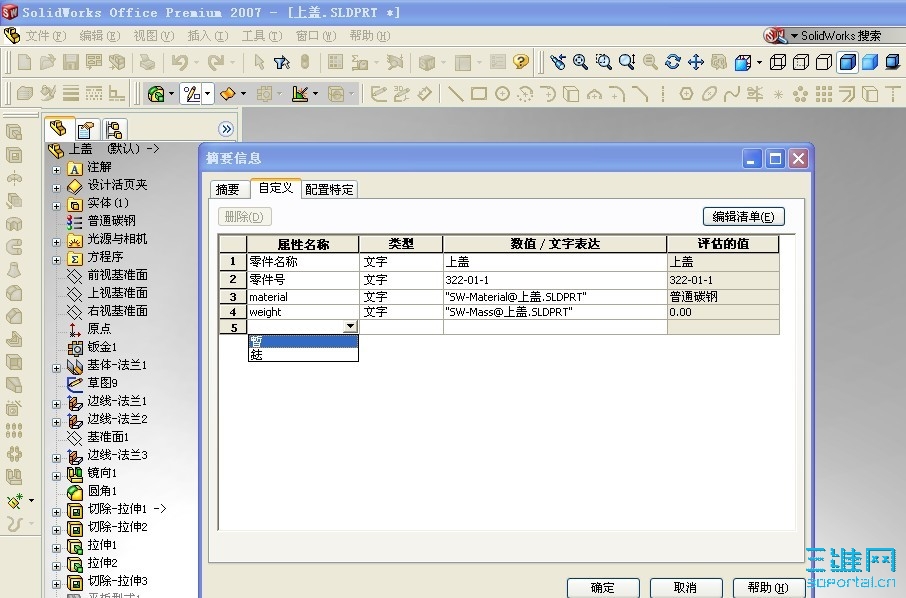The image size is (906, 598).
Task: Click the Open file icon
Action: tap(47, 62)
